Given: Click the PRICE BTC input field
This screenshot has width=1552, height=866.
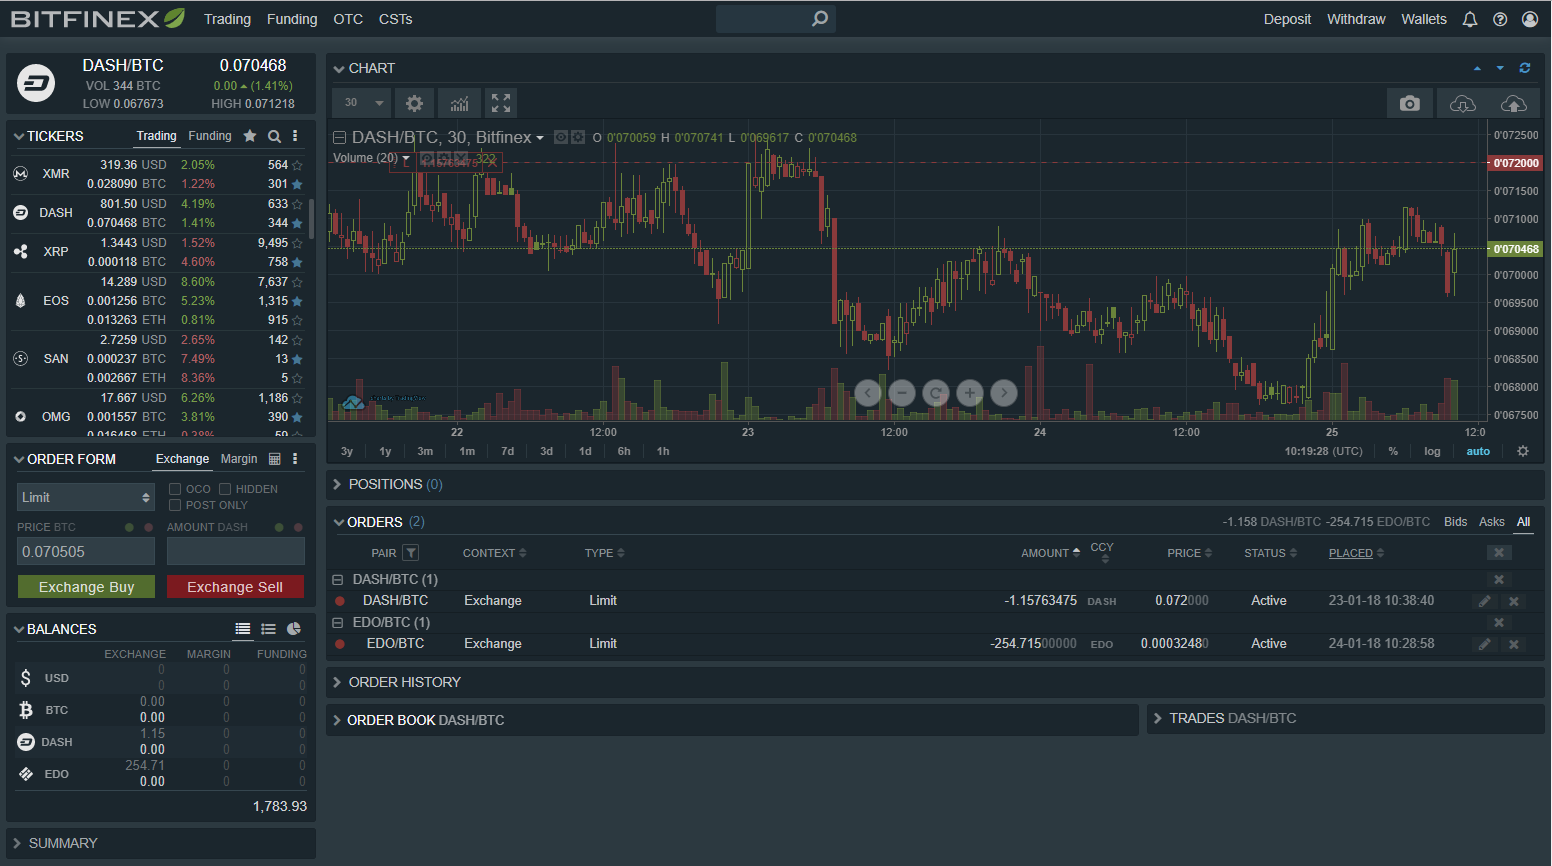Looking at the screenshot, I should coord(86,551).
